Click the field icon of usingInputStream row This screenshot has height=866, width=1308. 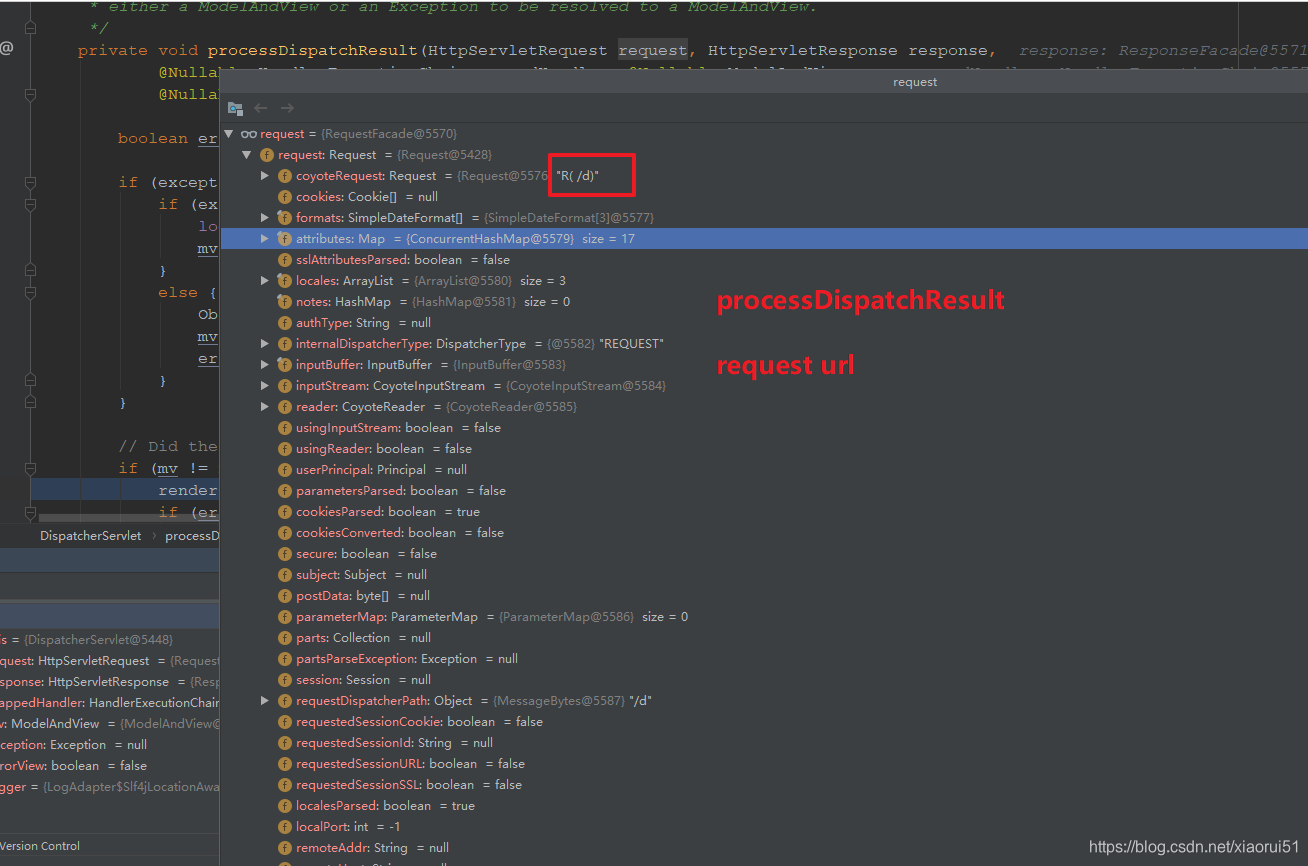(x=285, y=428)
